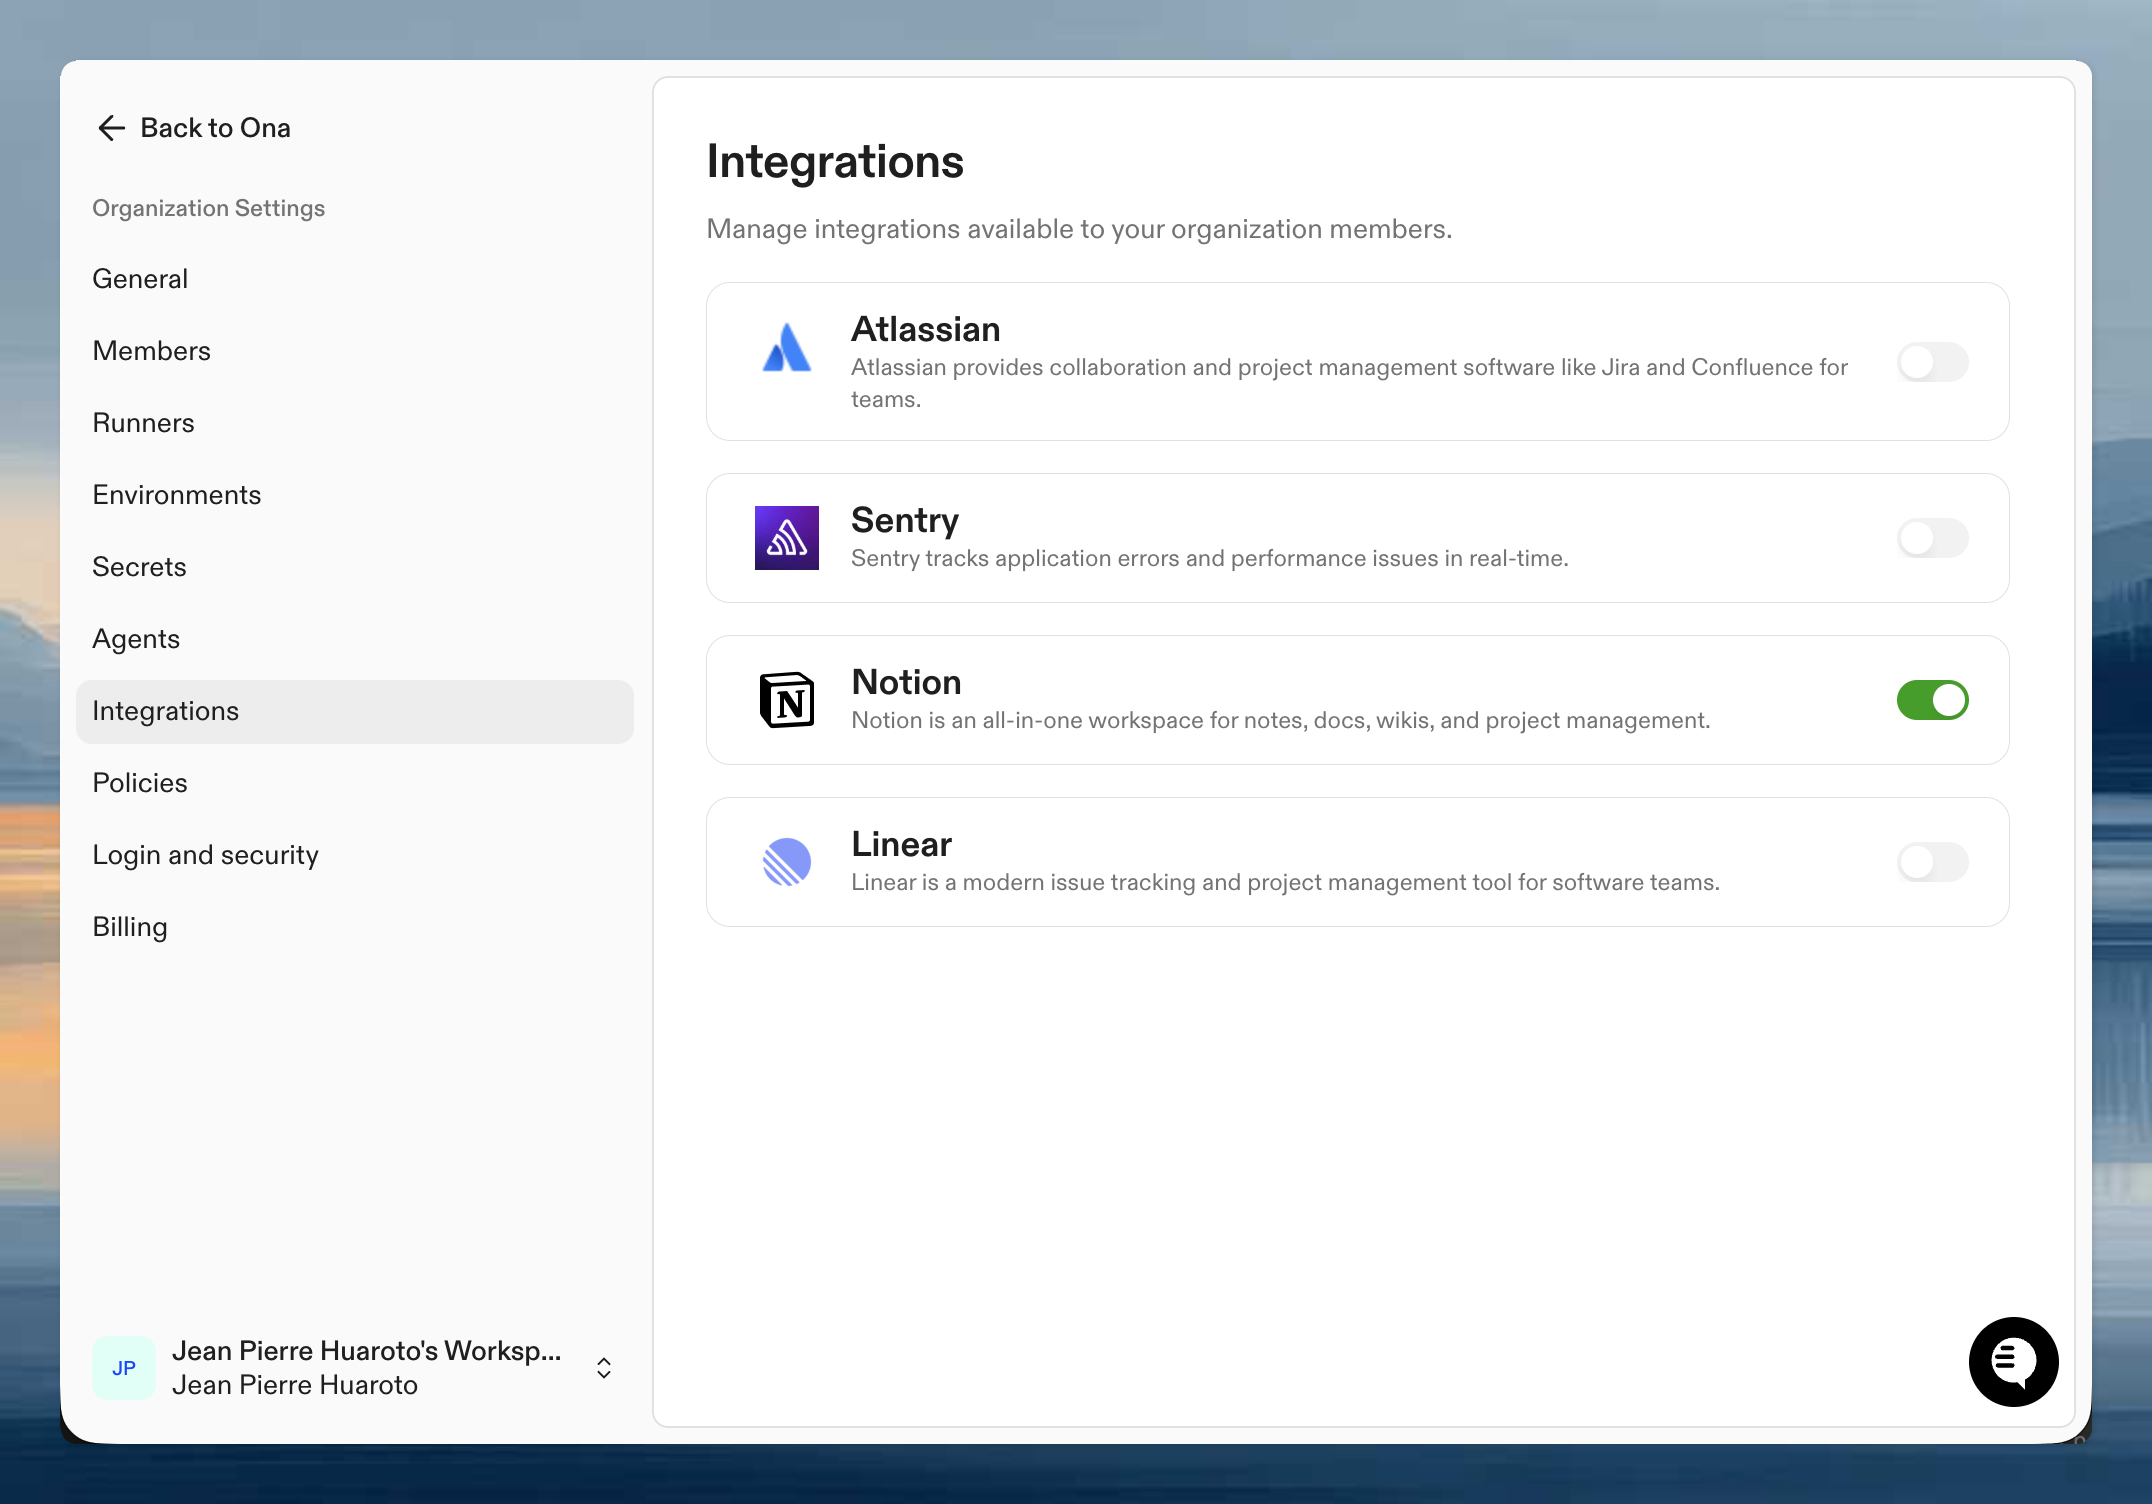Screen dimensions: 2152x1504
Task: Click Back to Ona
Action: 216,128
